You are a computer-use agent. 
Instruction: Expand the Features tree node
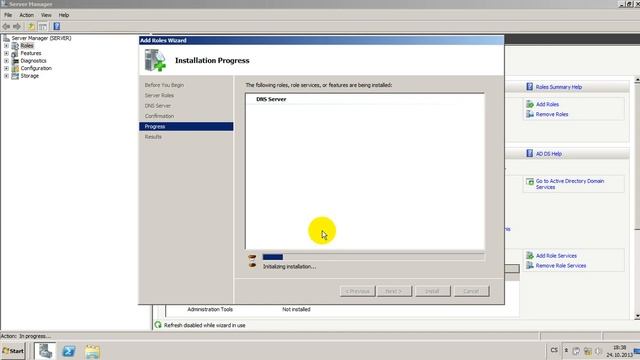[6, 53]
